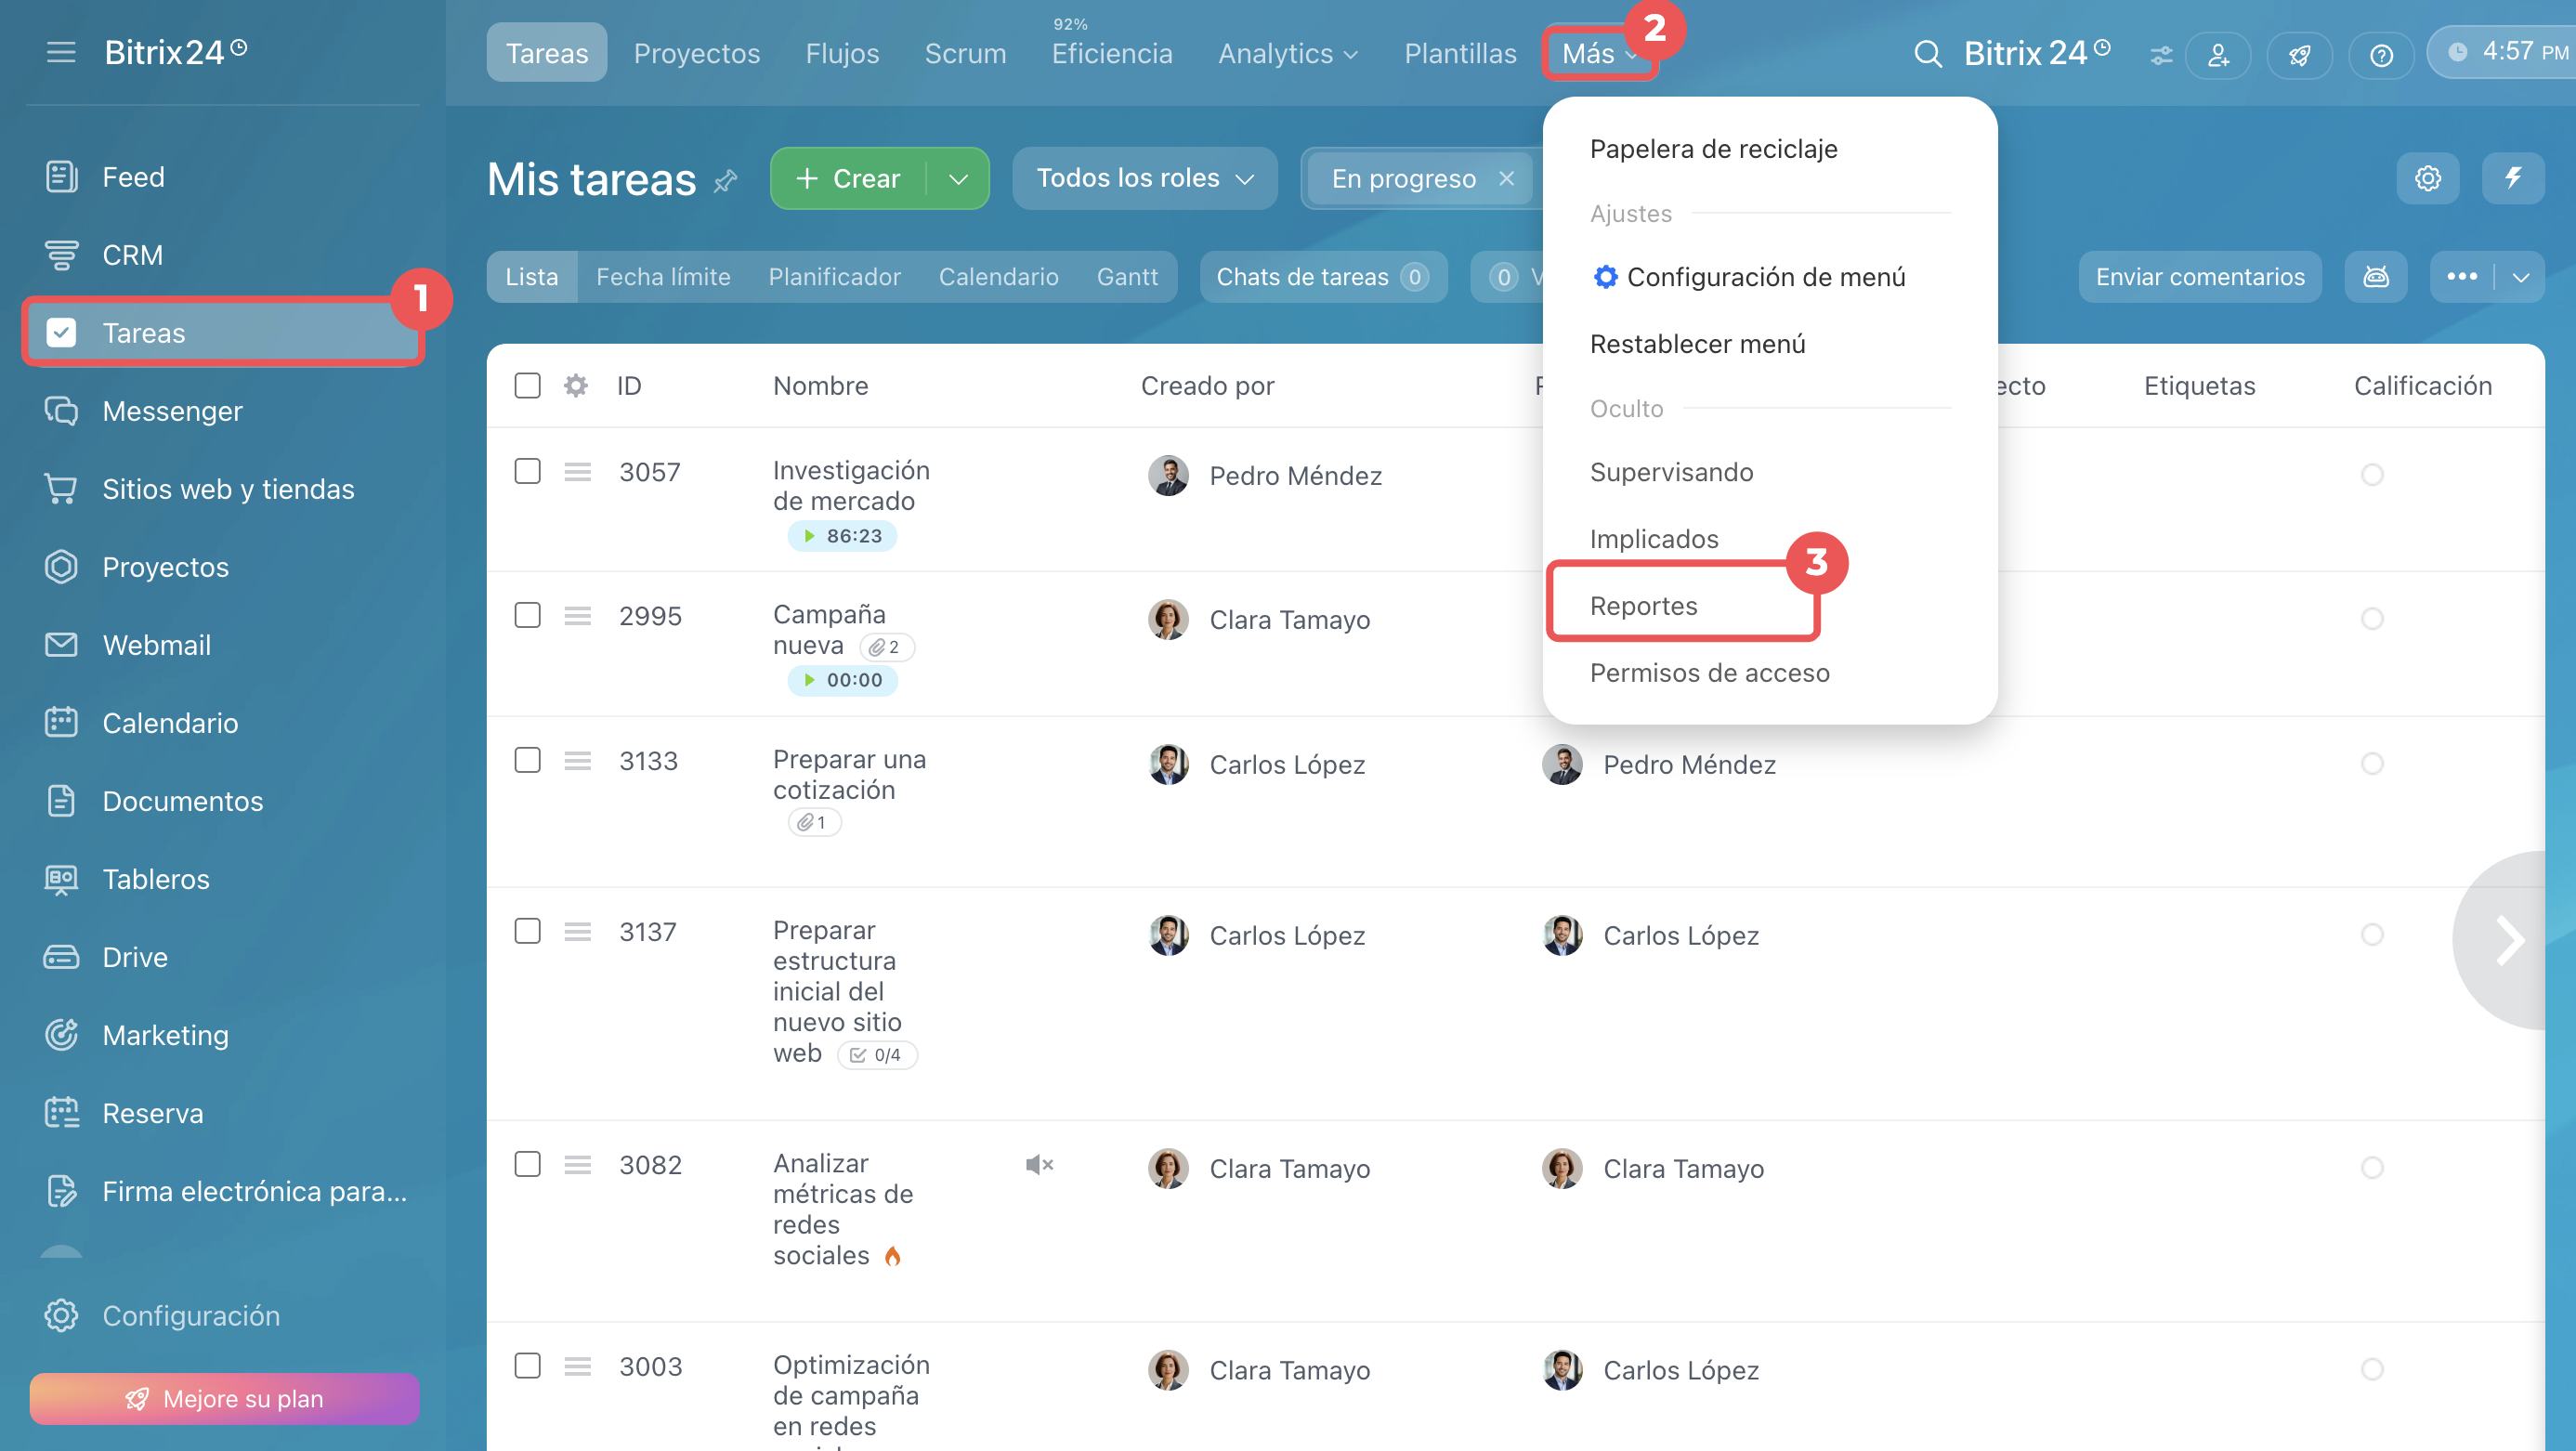Click the Mejore su plan button

(x=224, y=1398)
